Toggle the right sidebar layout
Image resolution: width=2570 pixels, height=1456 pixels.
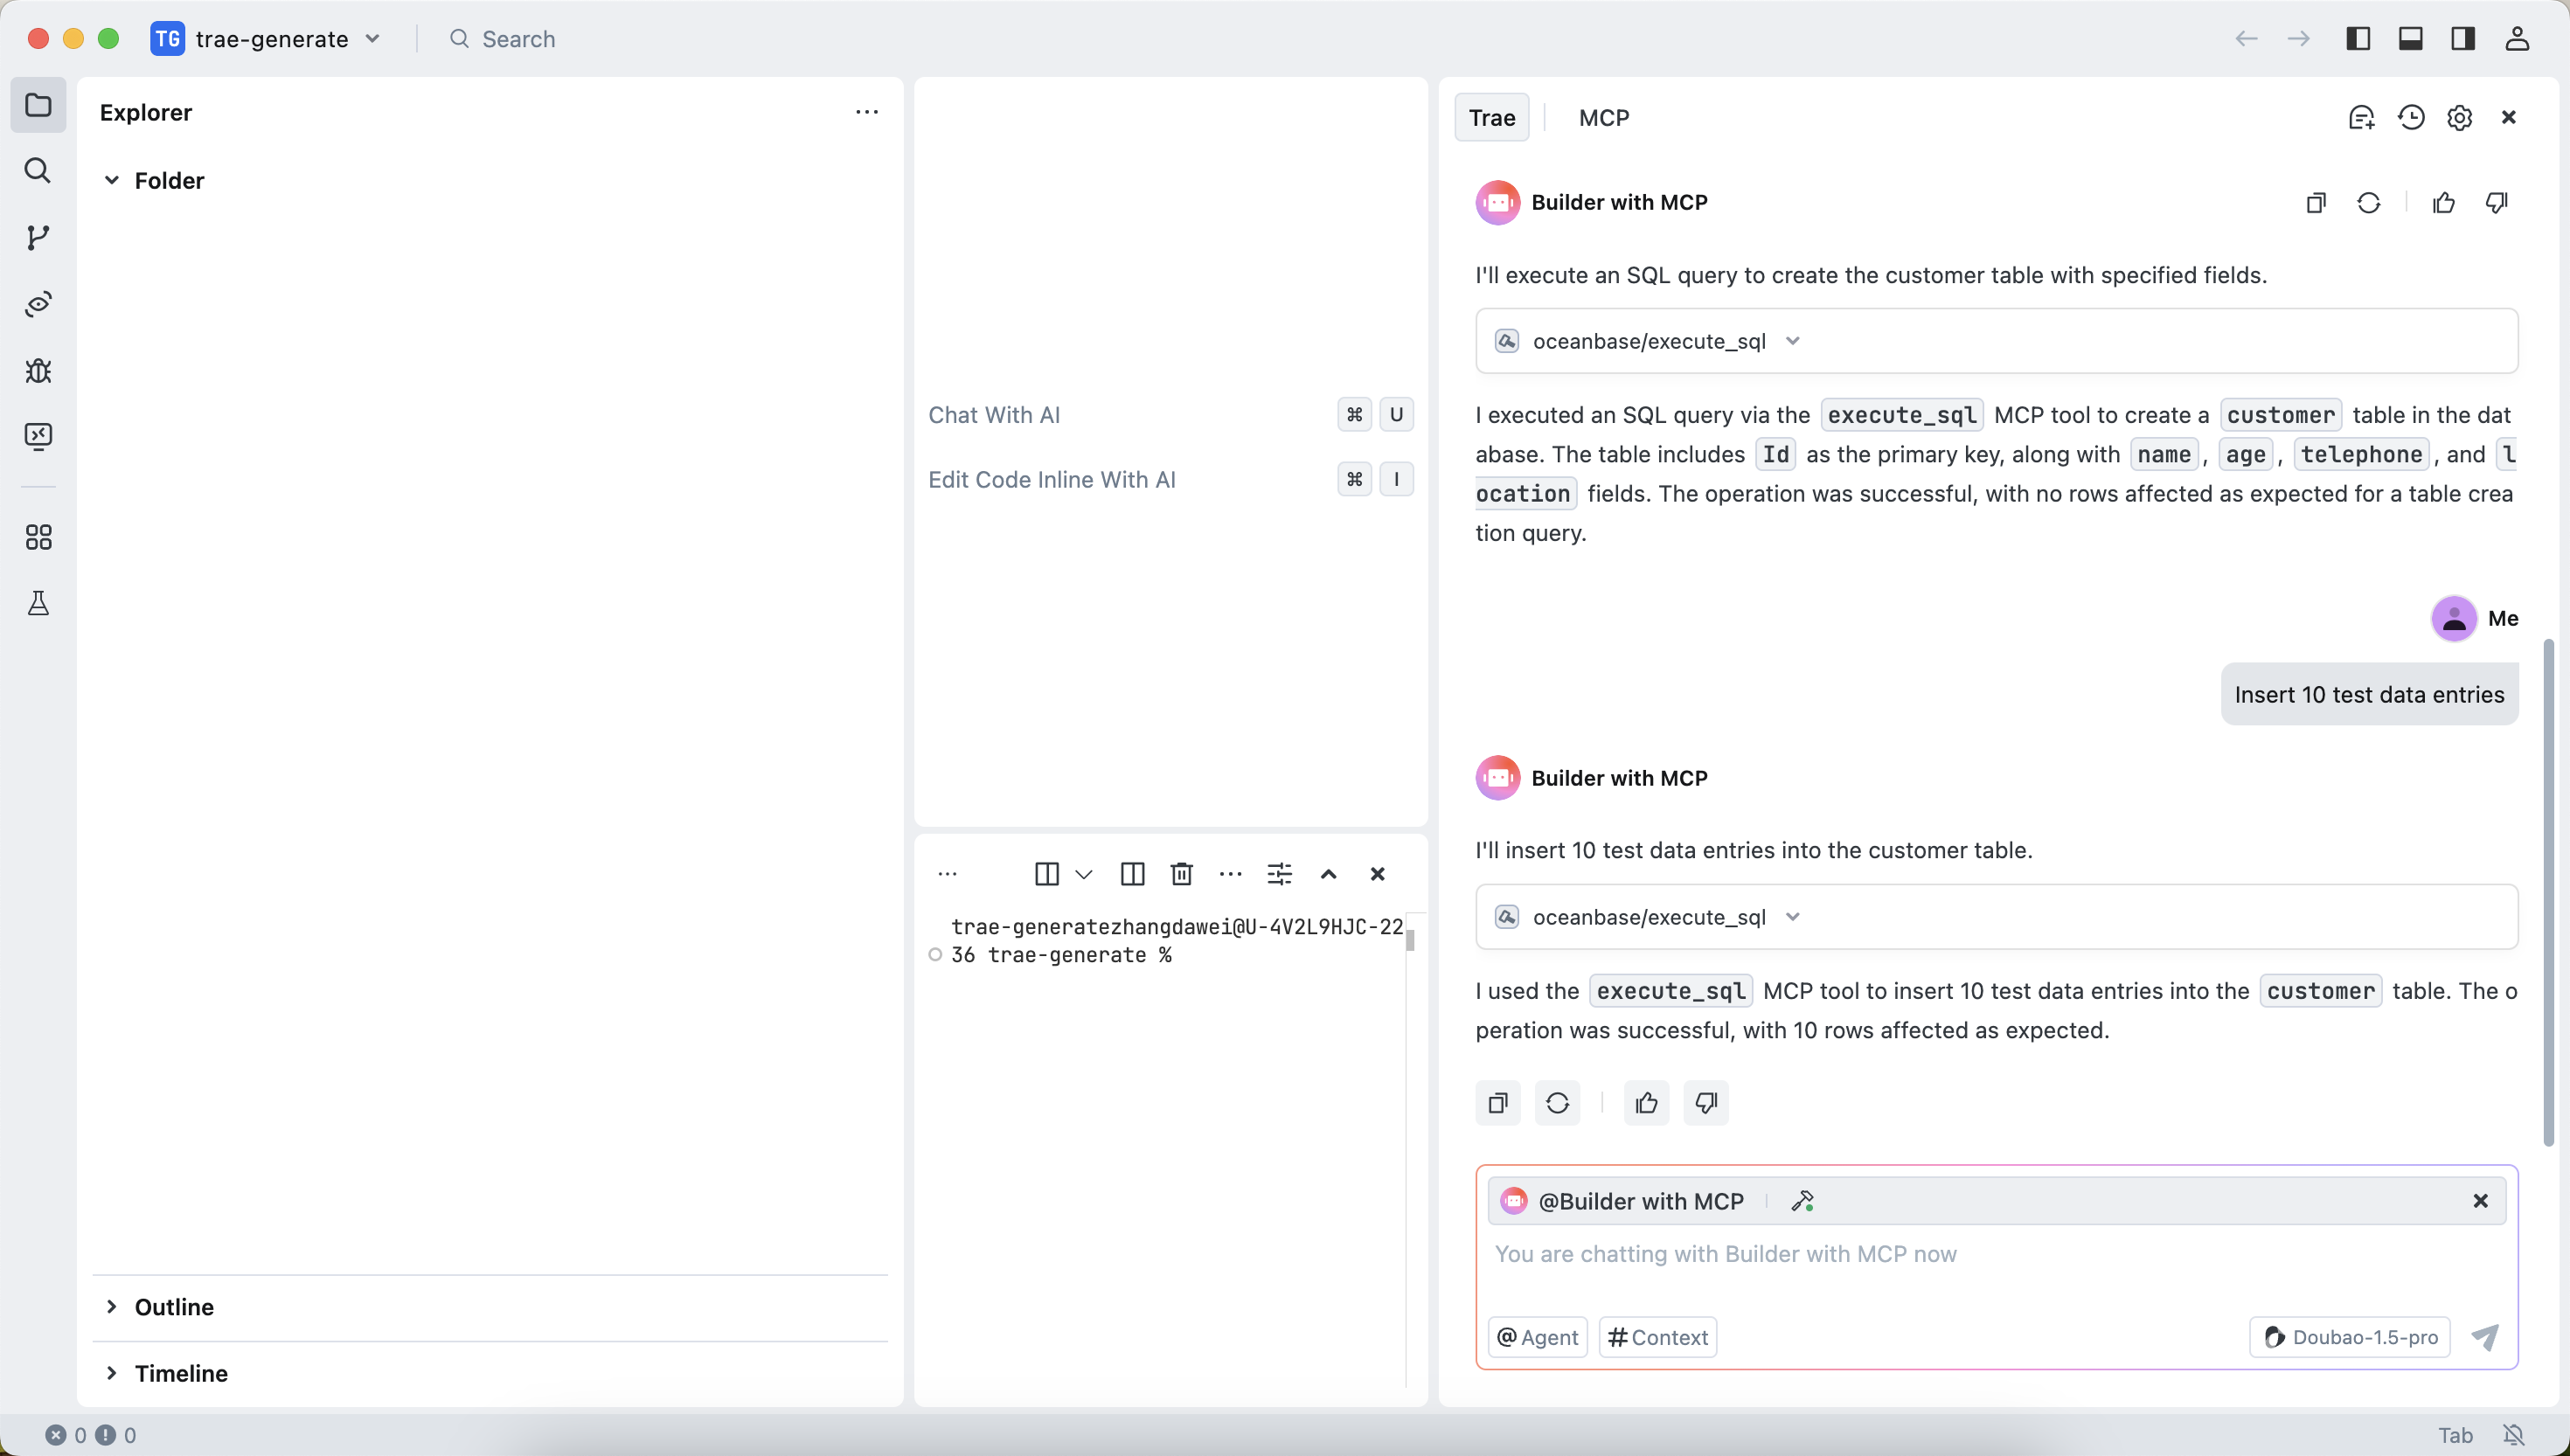click(x=2463, y=39)
